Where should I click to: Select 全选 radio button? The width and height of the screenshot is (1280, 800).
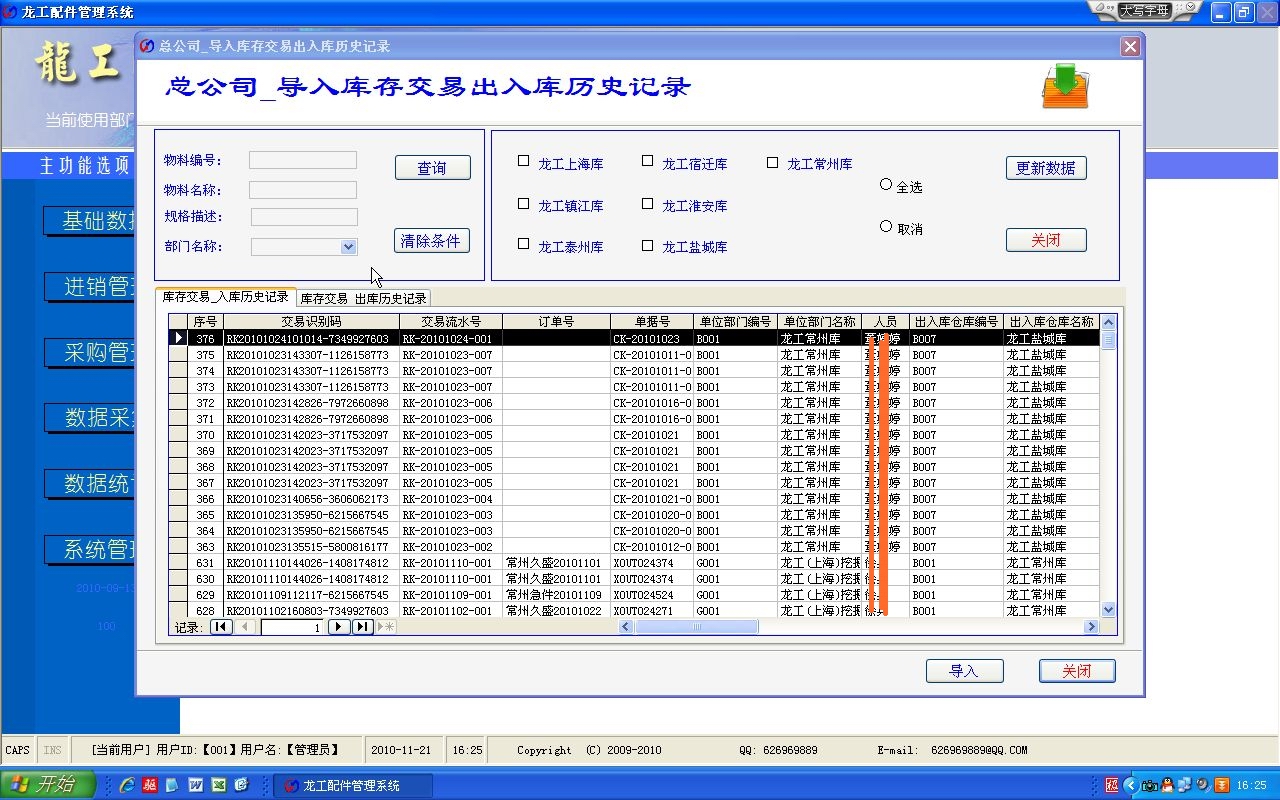(886, 184)
